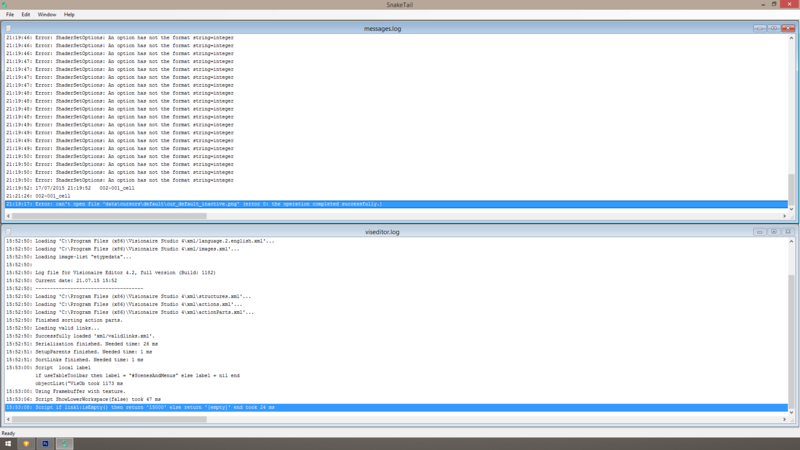The image size is (800, 450).
Task: Click the SnakeTail app icon in title bar
Action: pyautogui.click(x=6, y=5)
